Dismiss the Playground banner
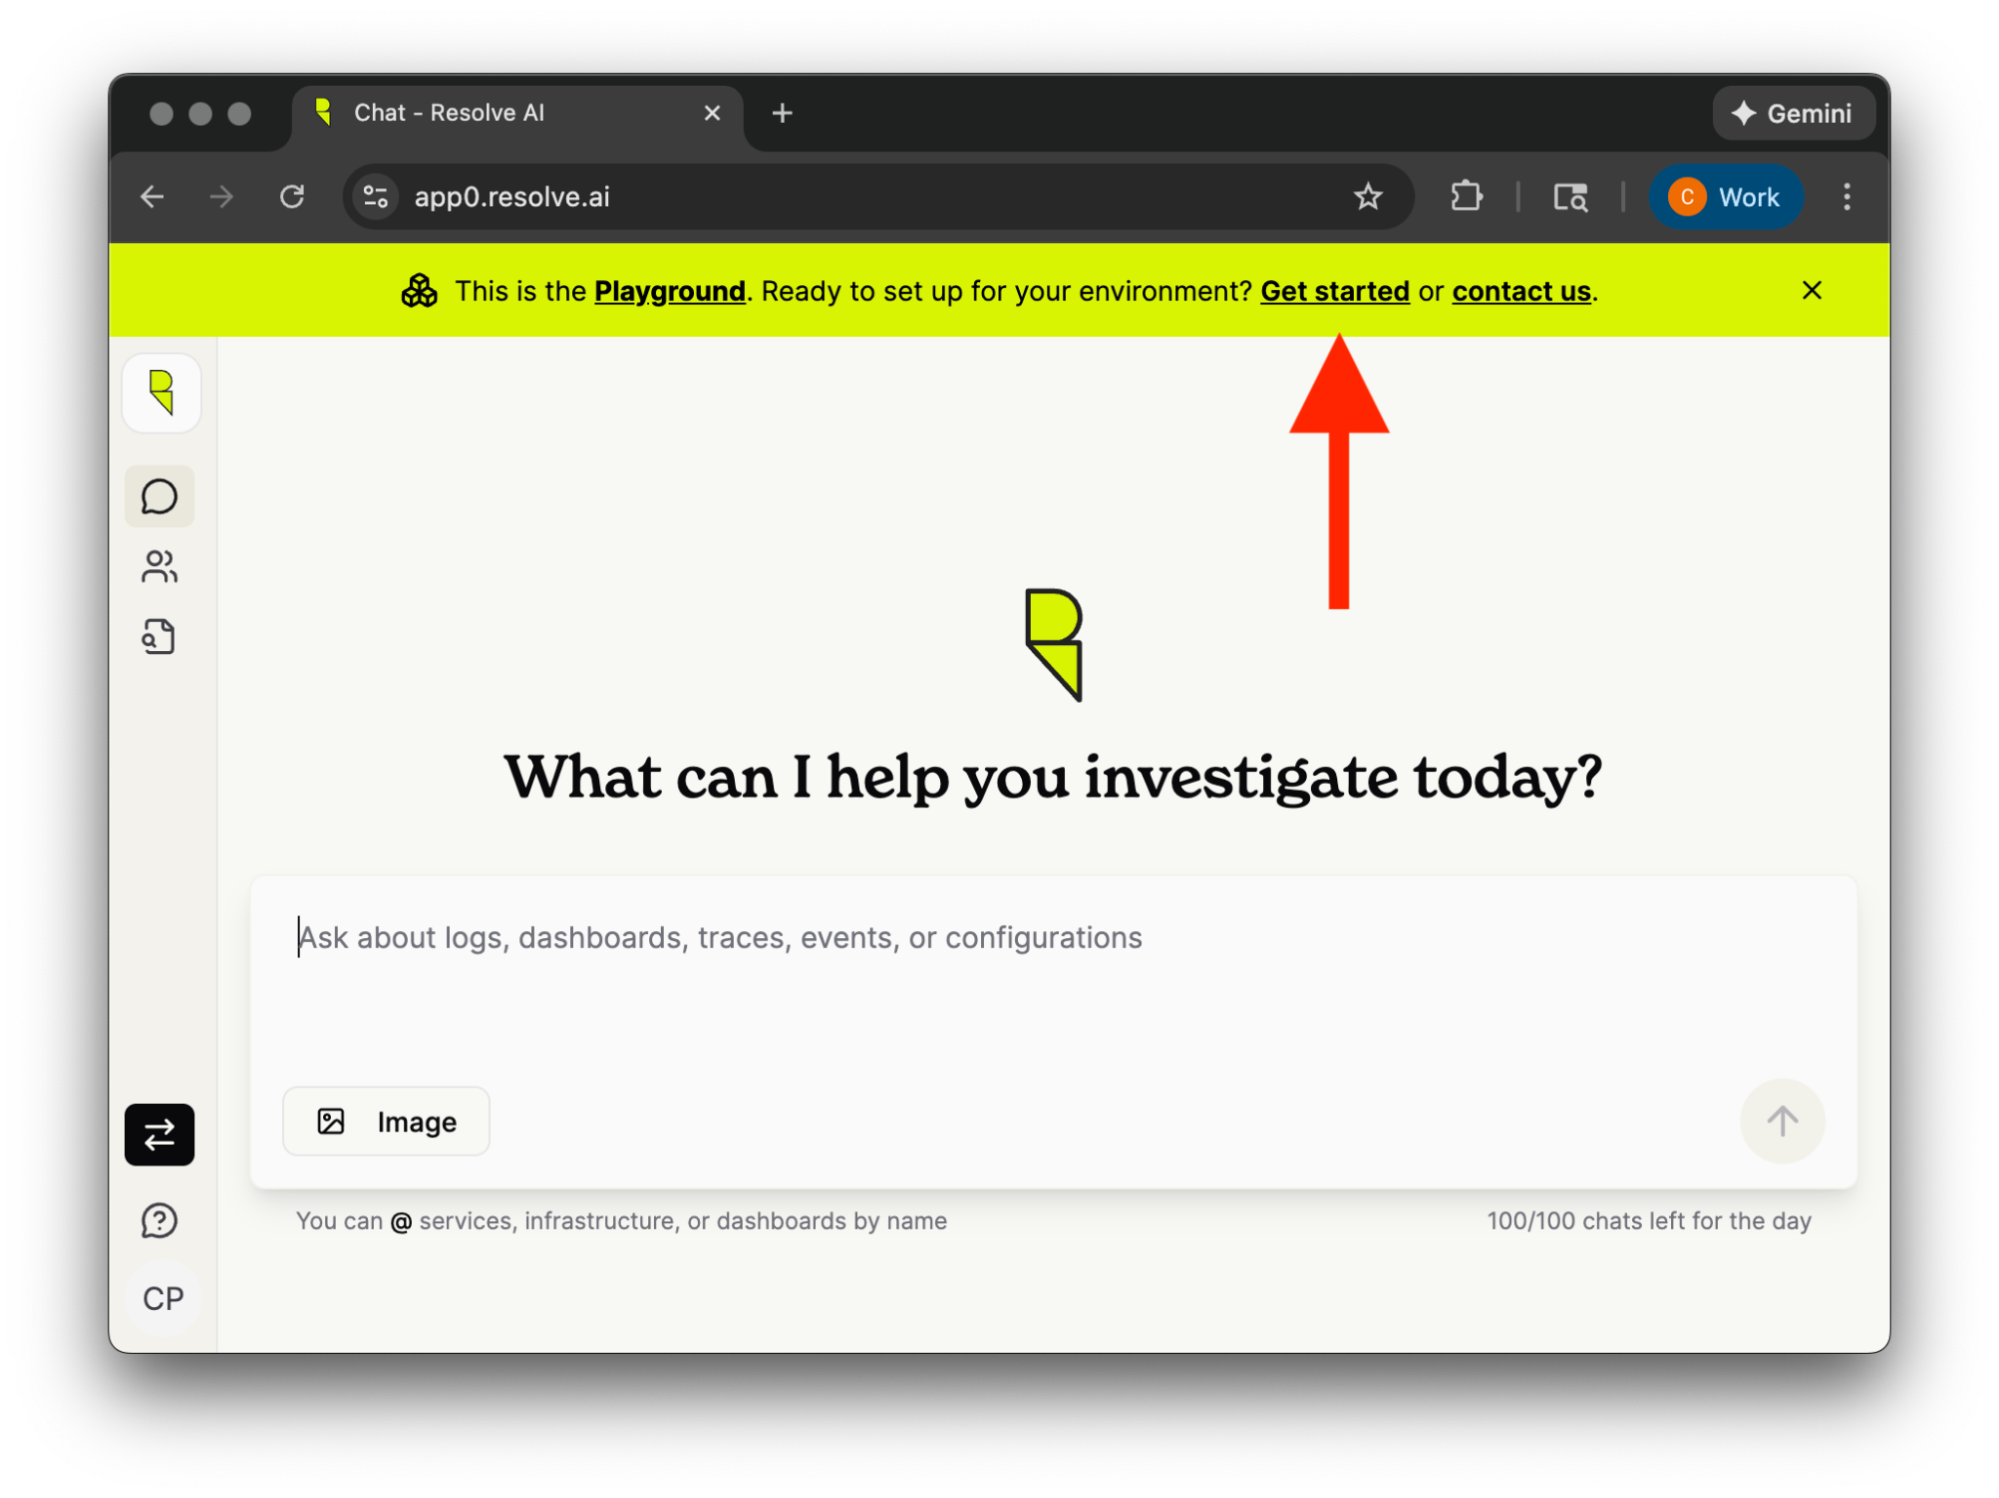The width and height of the screenshot is (1999, 1498). click(1811, 290)
